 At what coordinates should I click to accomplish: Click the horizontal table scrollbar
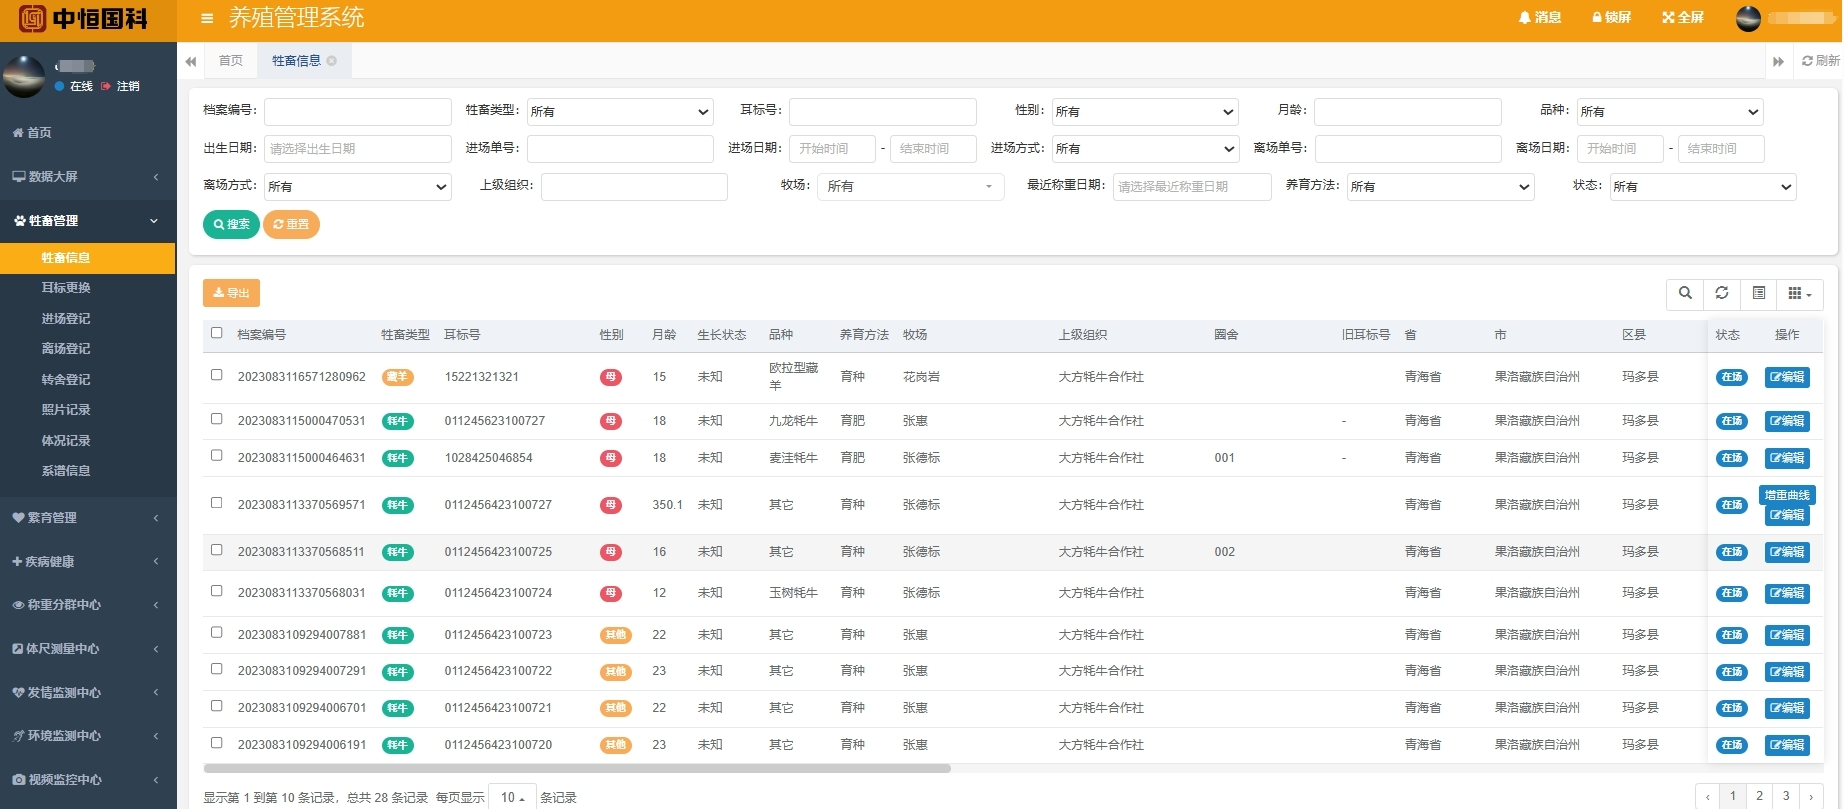point(576,769)
